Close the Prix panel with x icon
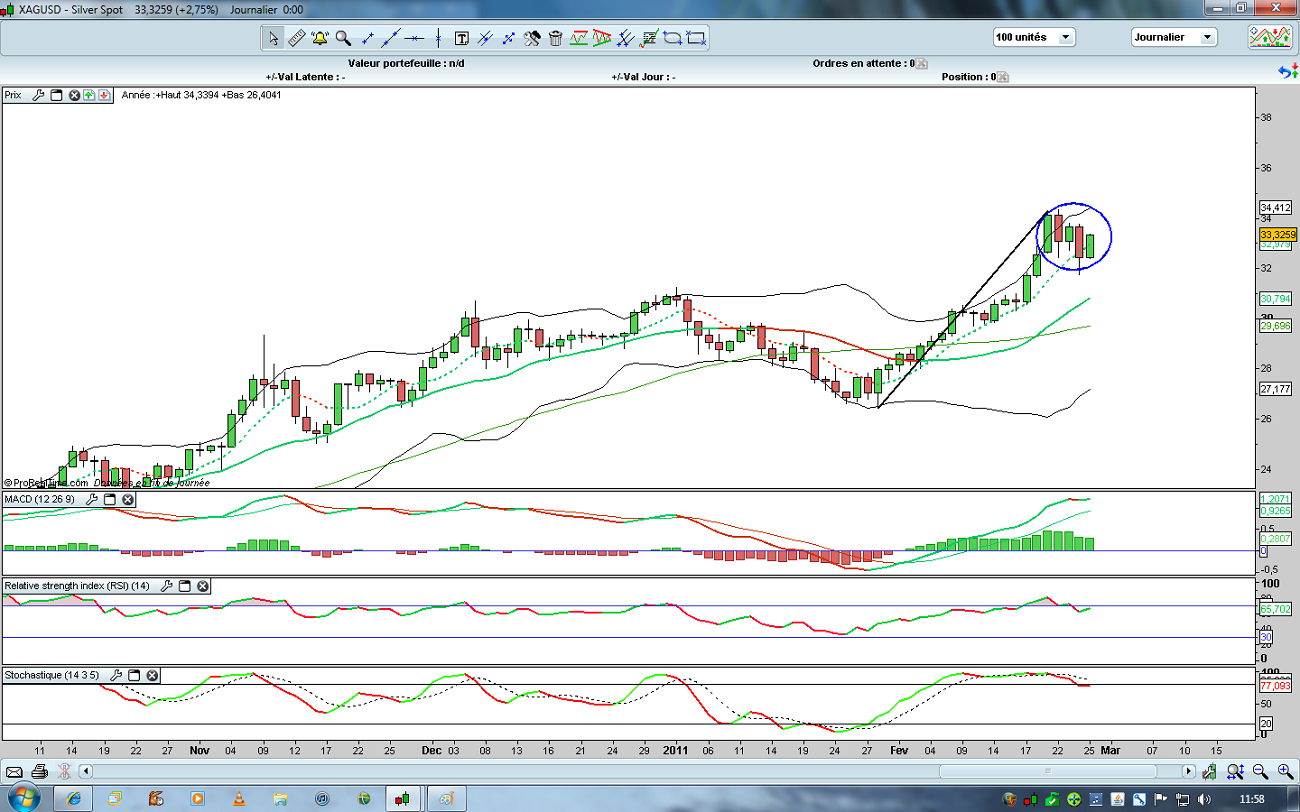1300x812 pixels. point(74,95)
